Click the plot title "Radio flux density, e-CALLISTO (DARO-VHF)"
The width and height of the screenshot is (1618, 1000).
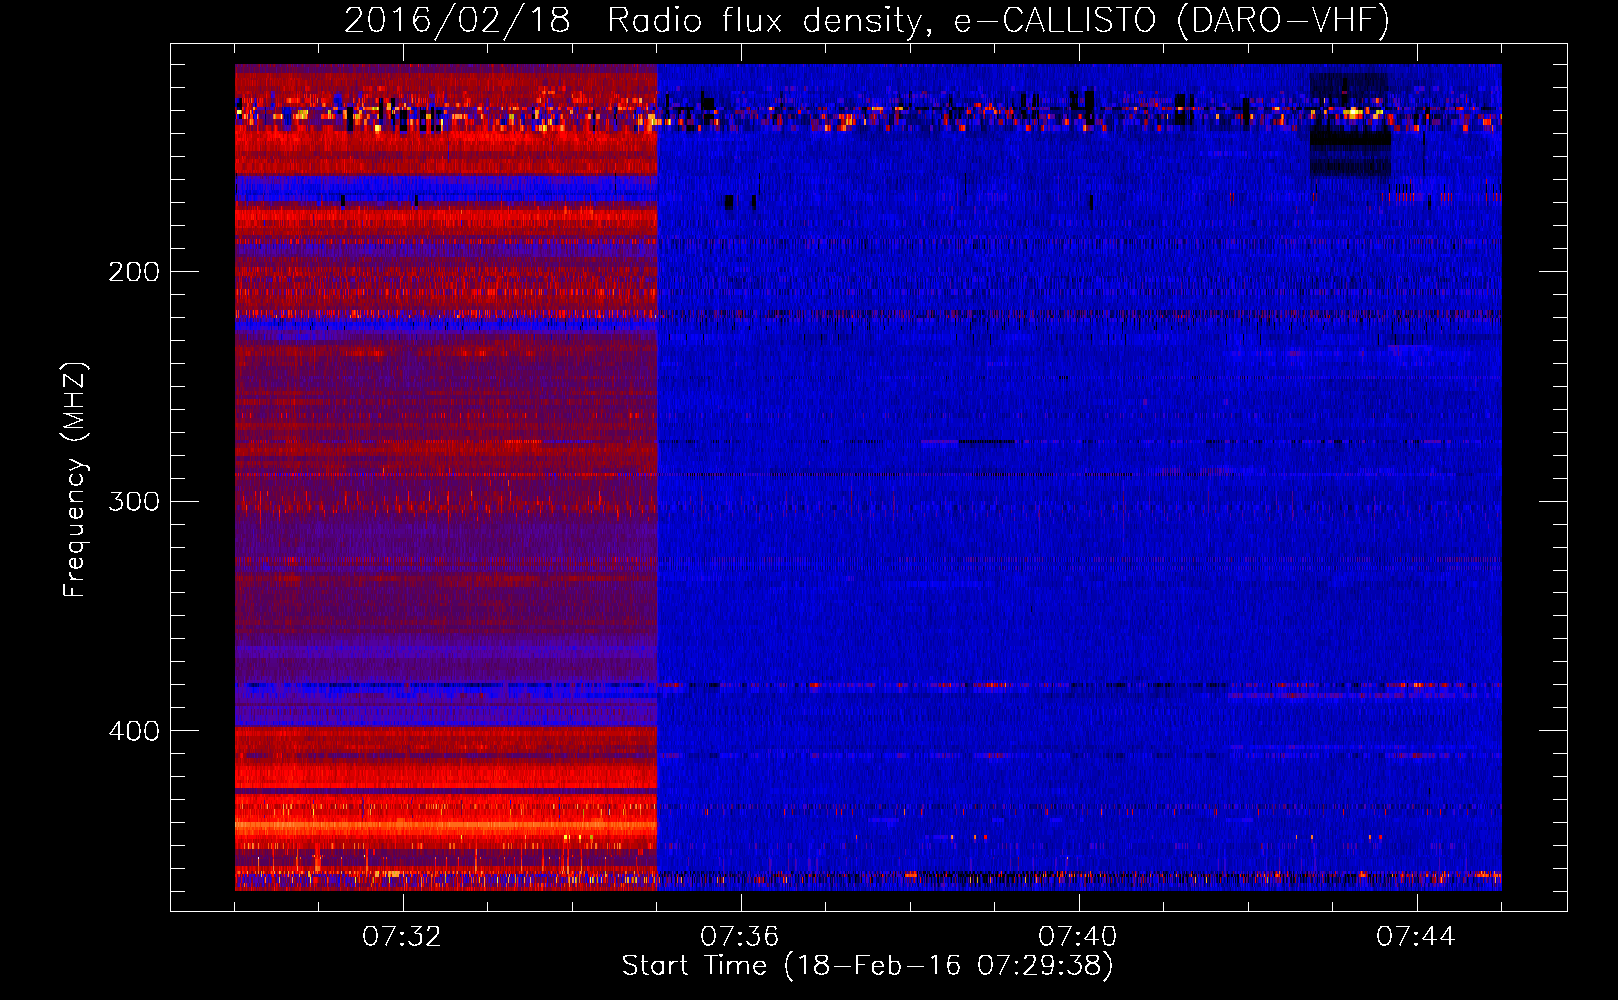[x=998, y=20]
